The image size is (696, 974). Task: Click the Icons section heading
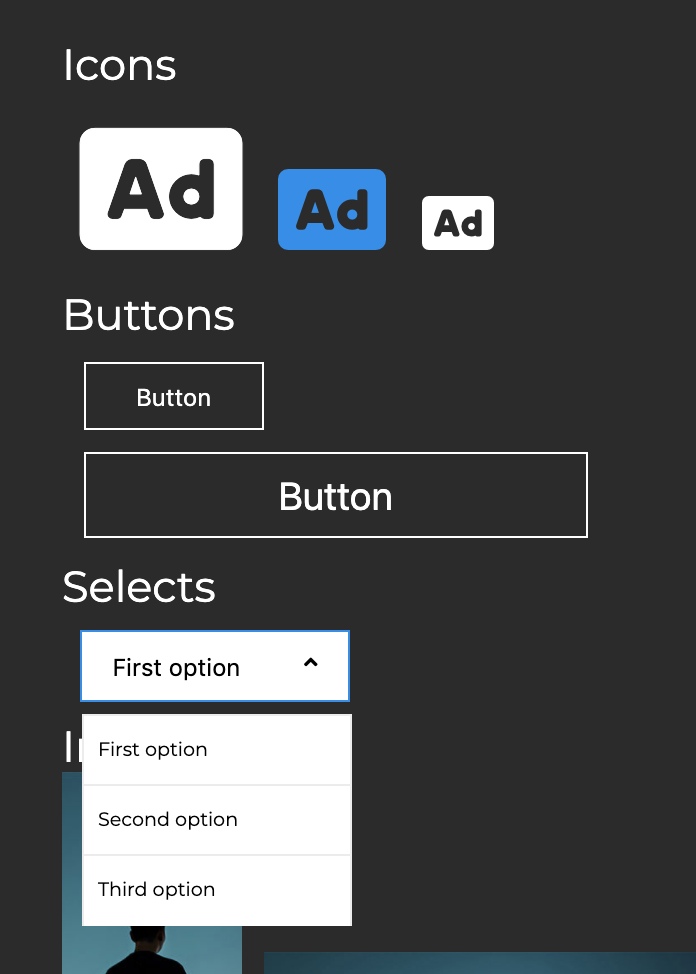tap(119, 66)
